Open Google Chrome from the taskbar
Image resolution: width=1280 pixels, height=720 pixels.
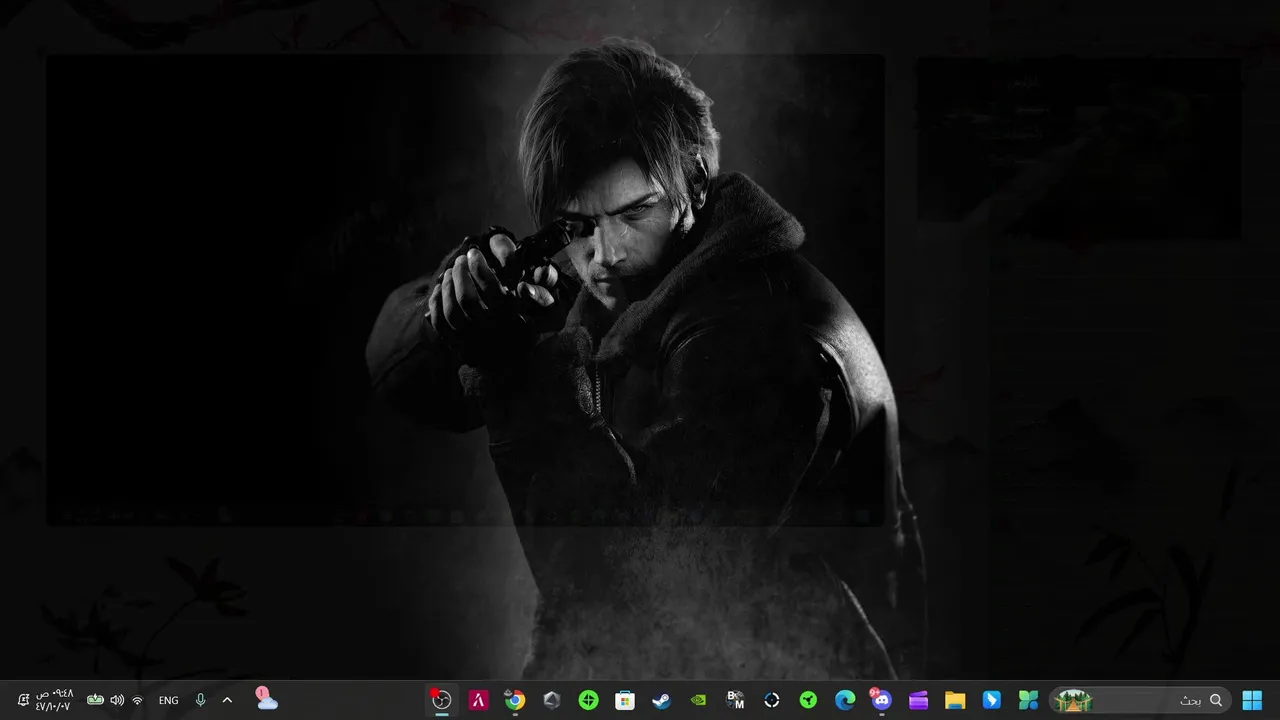(x=515, y=700)
